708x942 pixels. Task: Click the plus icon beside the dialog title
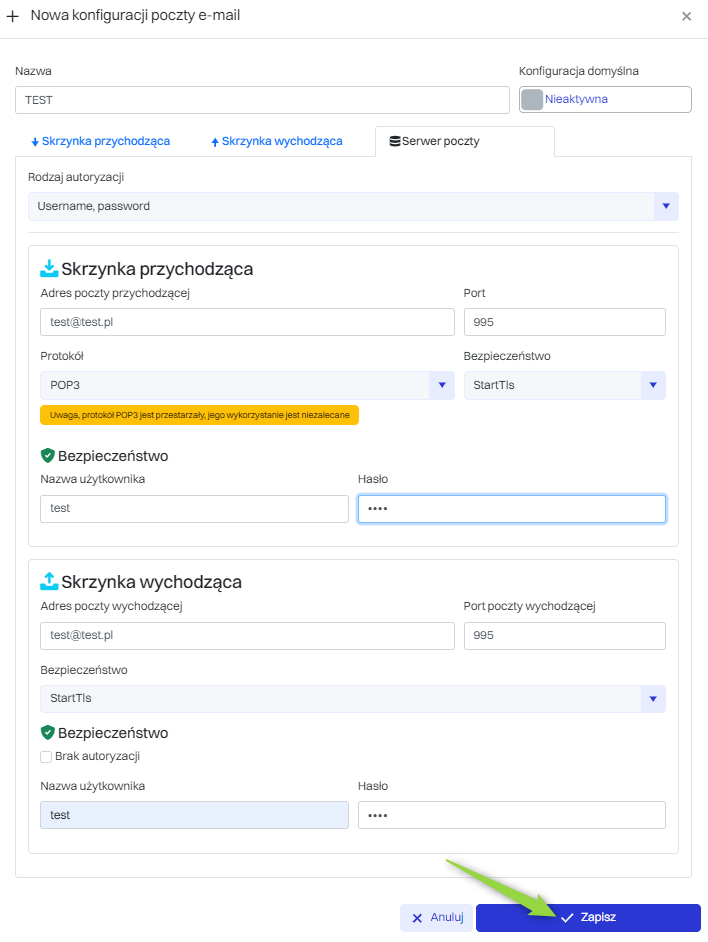point(13,16)
